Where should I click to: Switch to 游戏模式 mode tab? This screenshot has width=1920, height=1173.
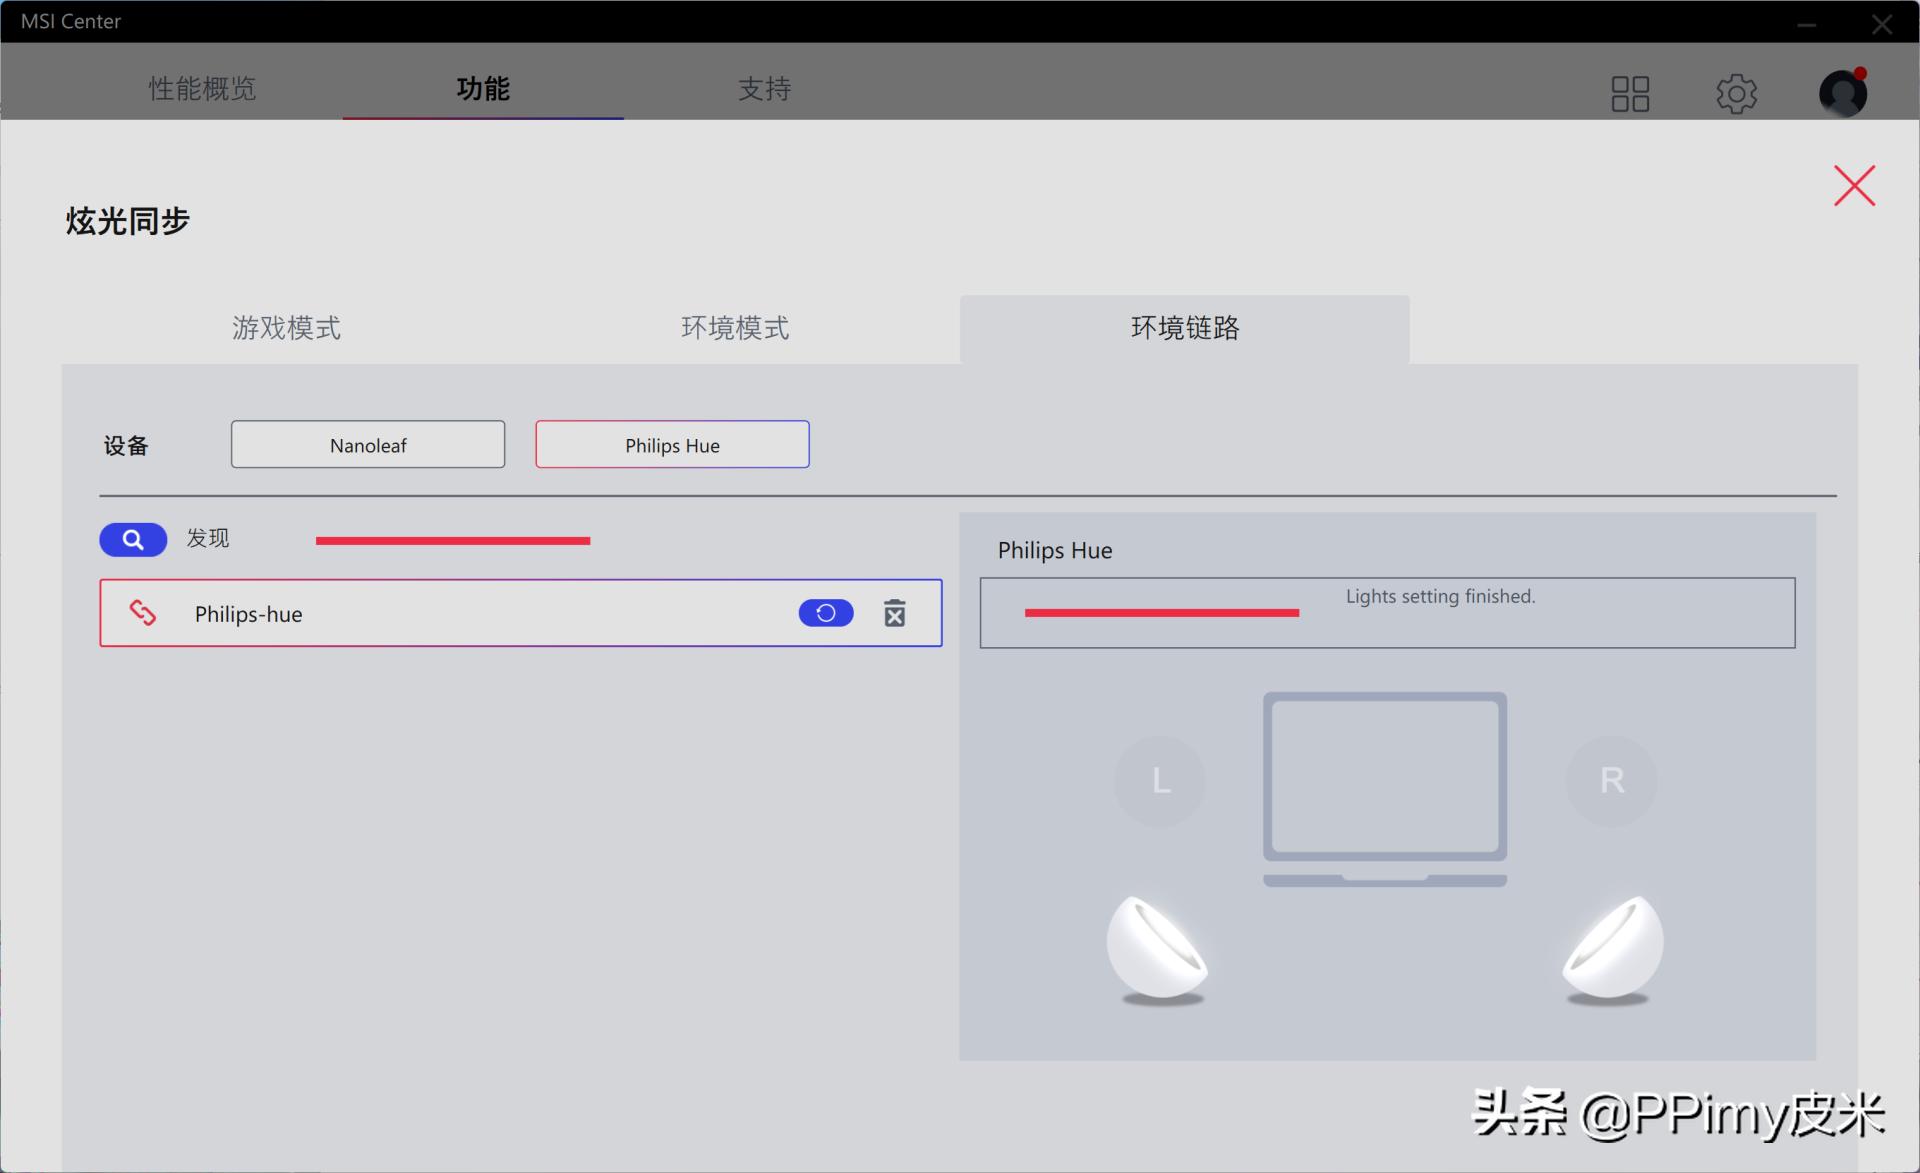(286, 328)
